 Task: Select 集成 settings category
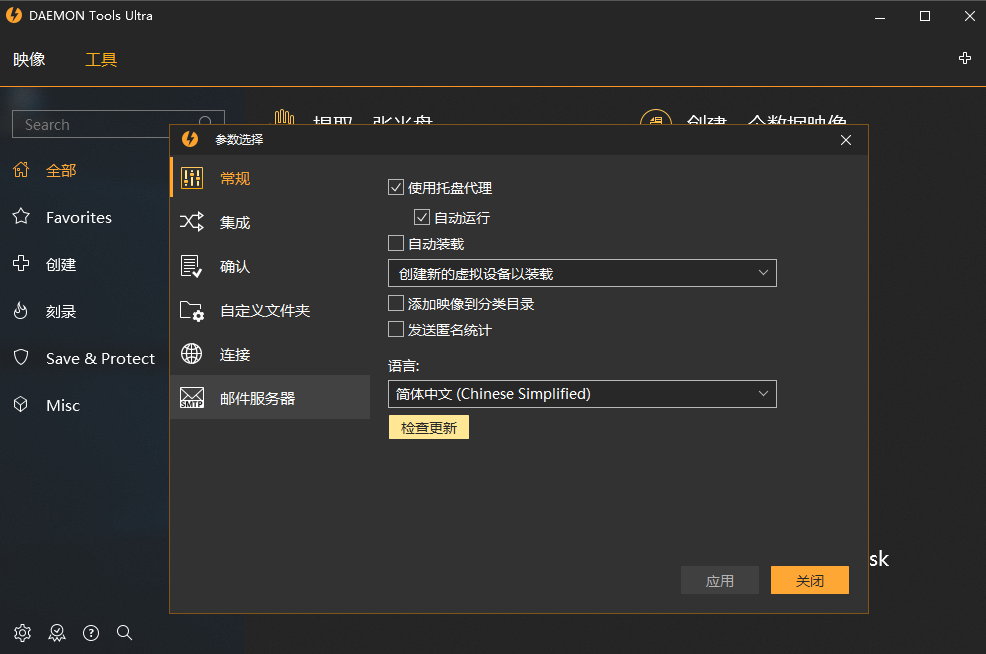pyautogui.click(x=270, y=222)
